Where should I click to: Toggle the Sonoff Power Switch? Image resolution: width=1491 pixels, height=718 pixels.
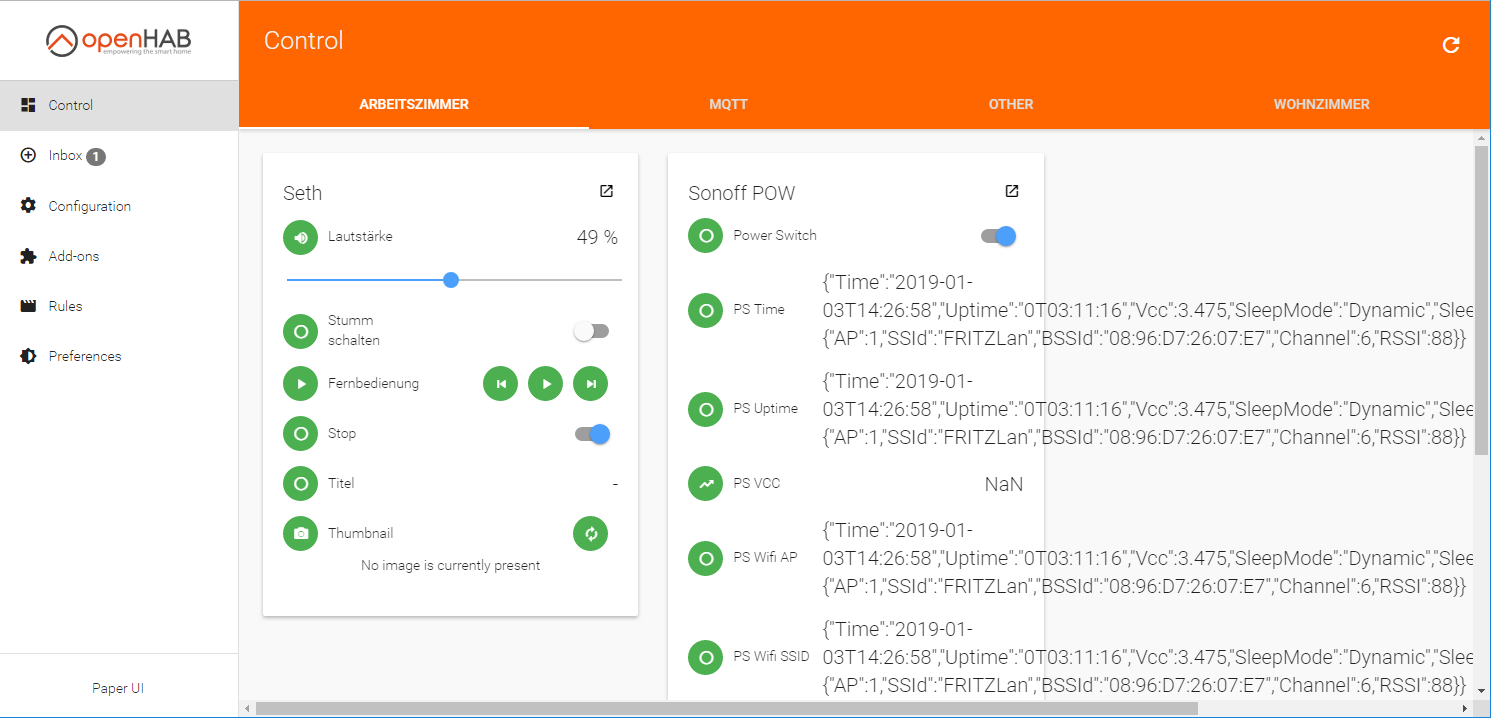998,236
